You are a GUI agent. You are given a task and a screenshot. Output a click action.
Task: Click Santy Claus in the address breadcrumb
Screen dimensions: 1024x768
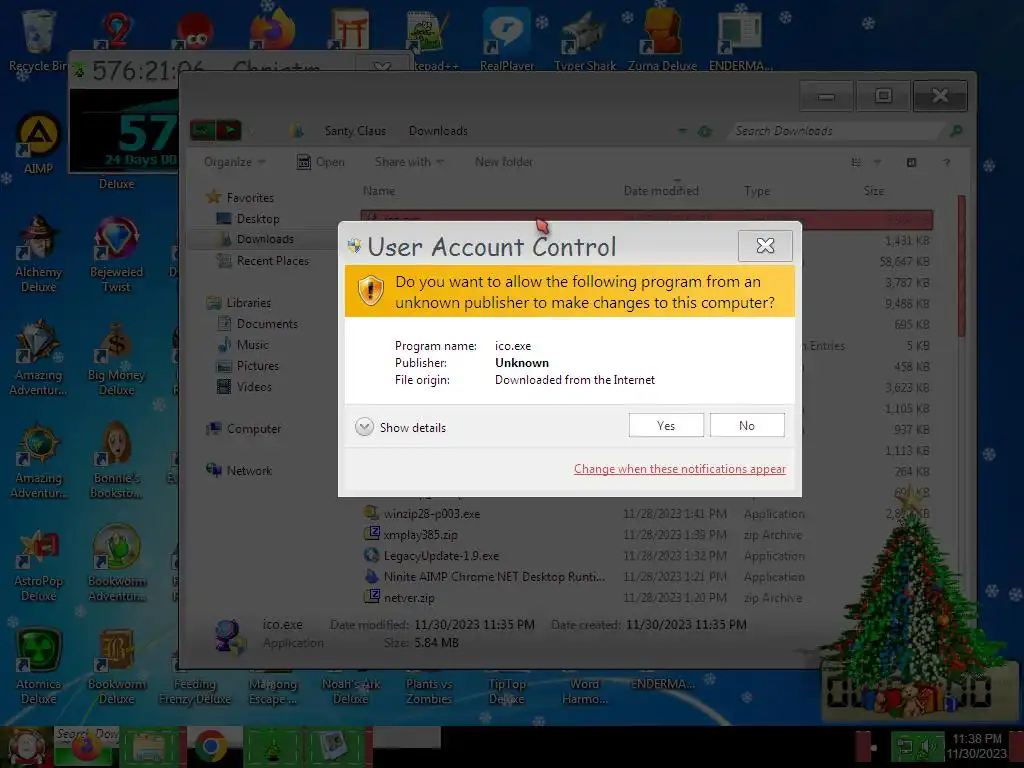355,131
